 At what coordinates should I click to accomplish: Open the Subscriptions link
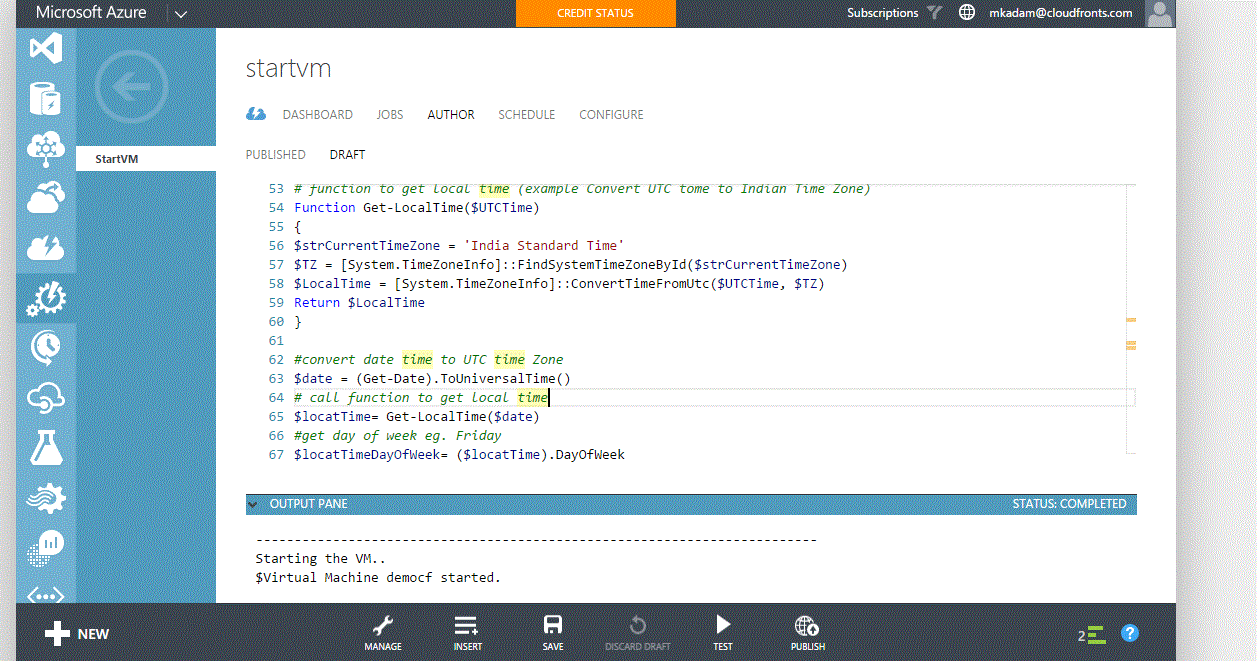point(883,13)
